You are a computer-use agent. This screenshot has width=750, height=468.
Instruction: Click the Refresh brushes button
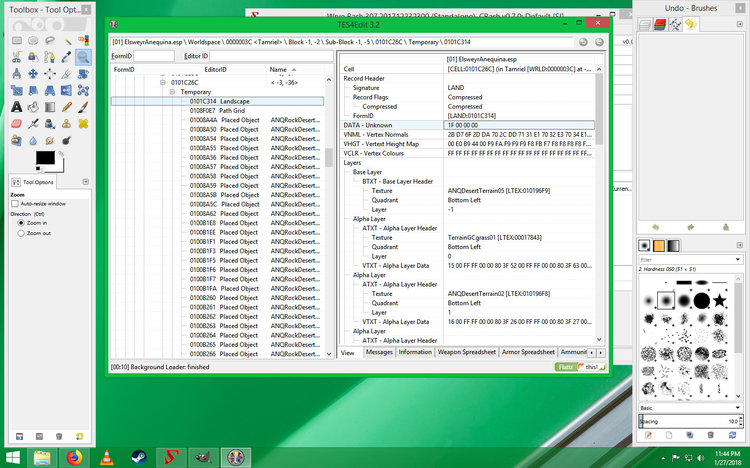click(x=732, y=435)
